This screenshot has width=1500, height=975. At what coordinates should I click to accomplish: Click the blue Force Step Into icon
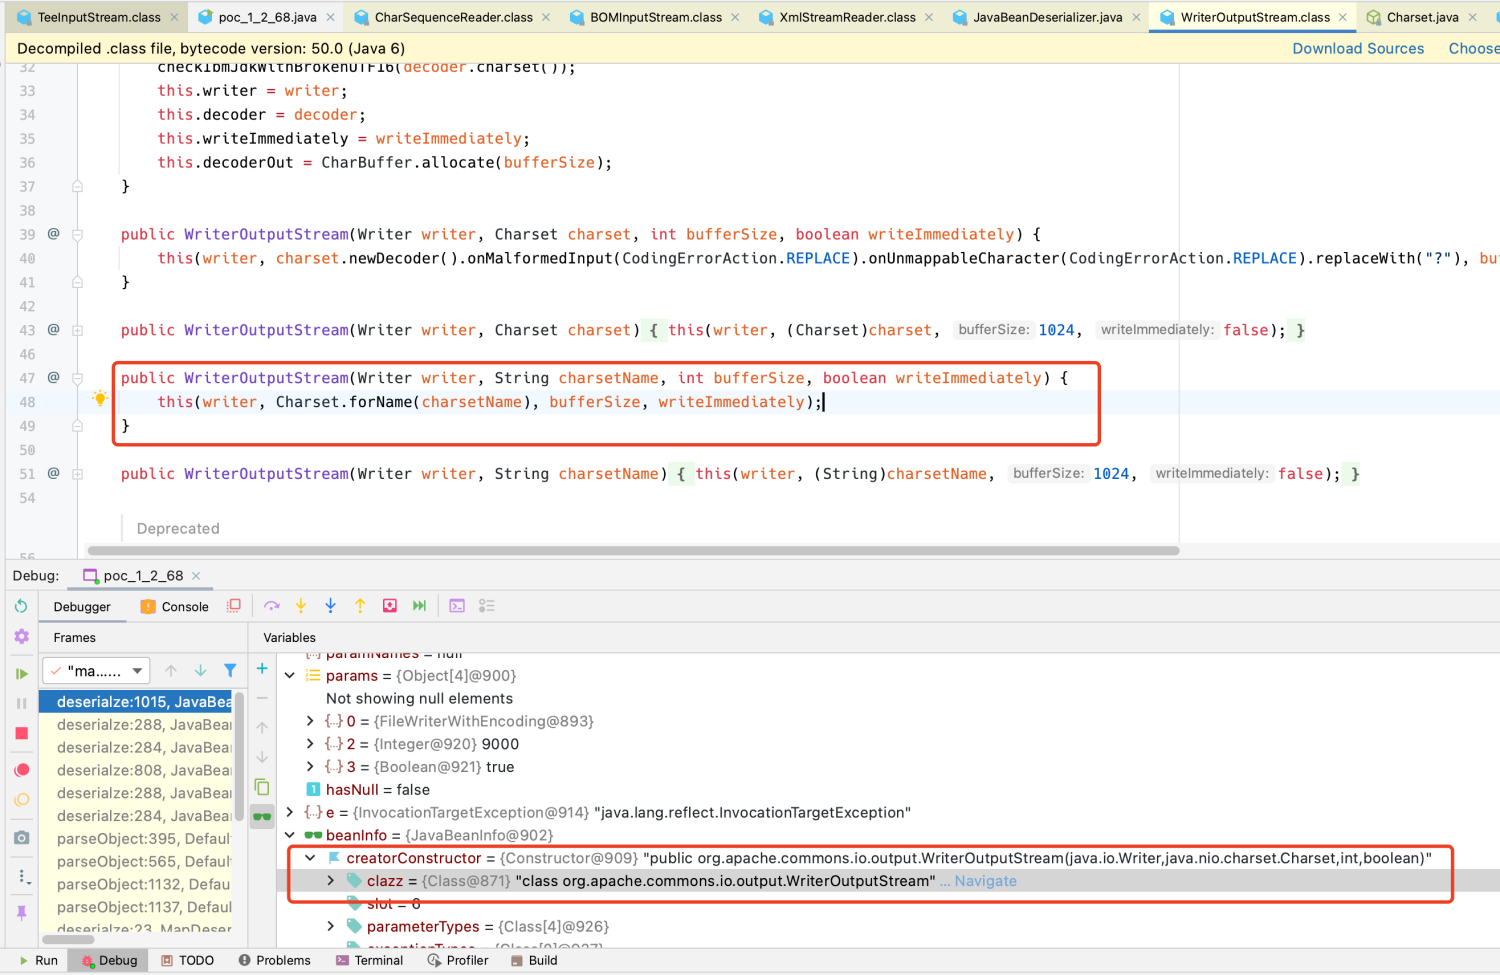(x=331, y=606)
